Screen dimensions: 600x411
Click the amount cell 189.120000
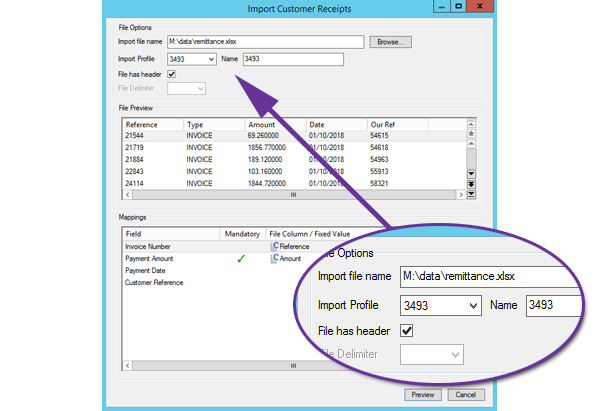tap(265, 159)
